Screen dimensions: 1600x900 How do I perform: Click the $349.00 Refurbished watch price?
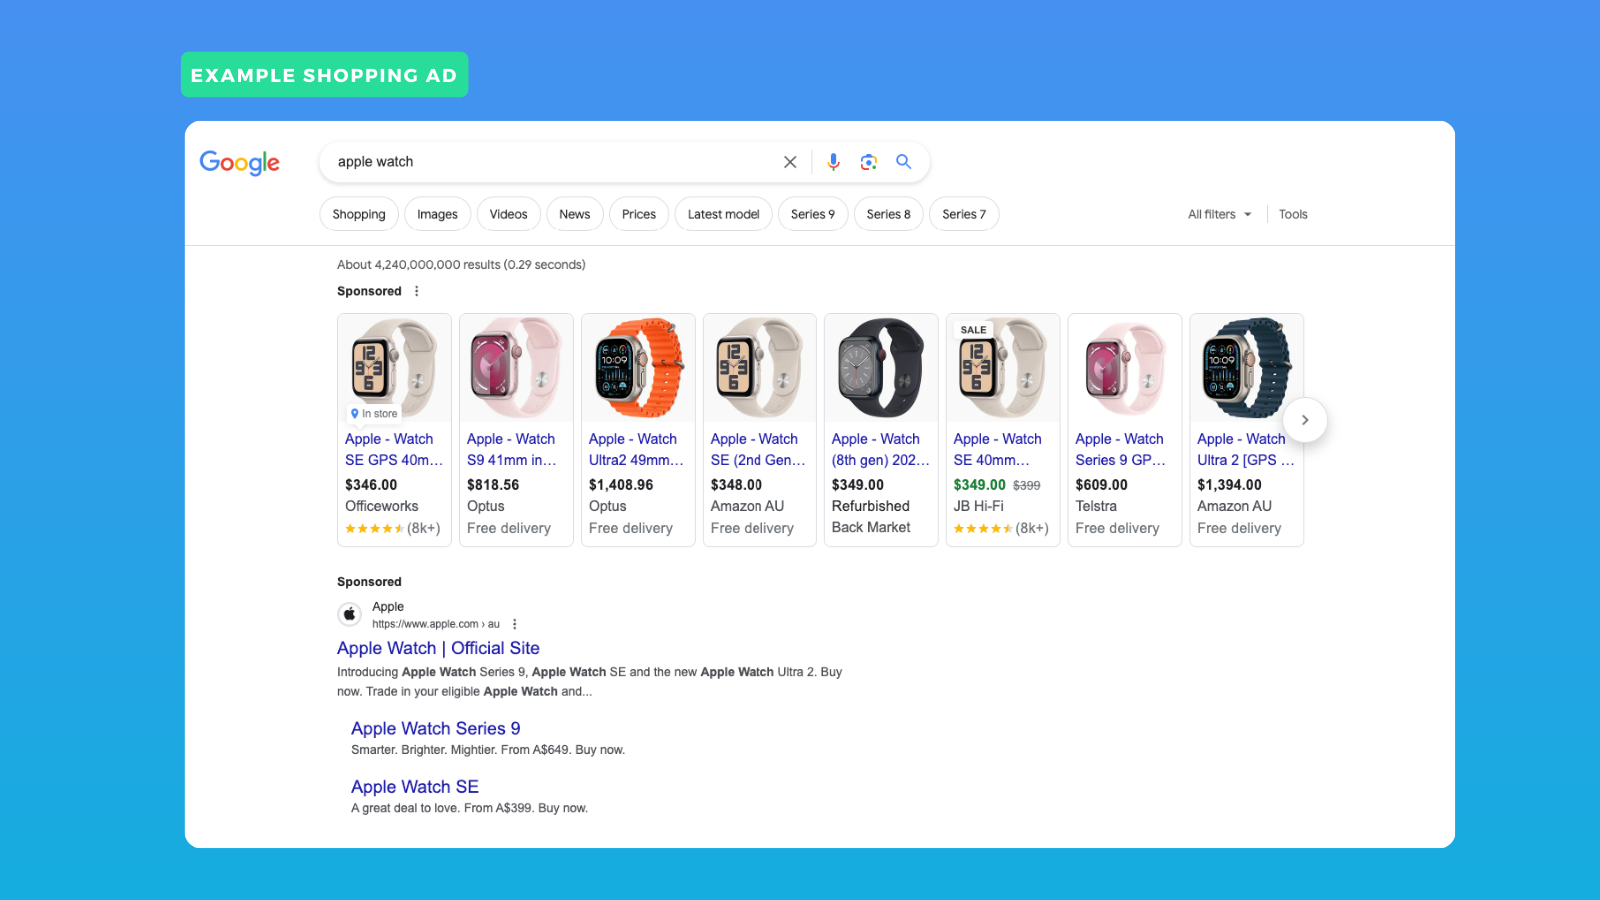point(858,485)
